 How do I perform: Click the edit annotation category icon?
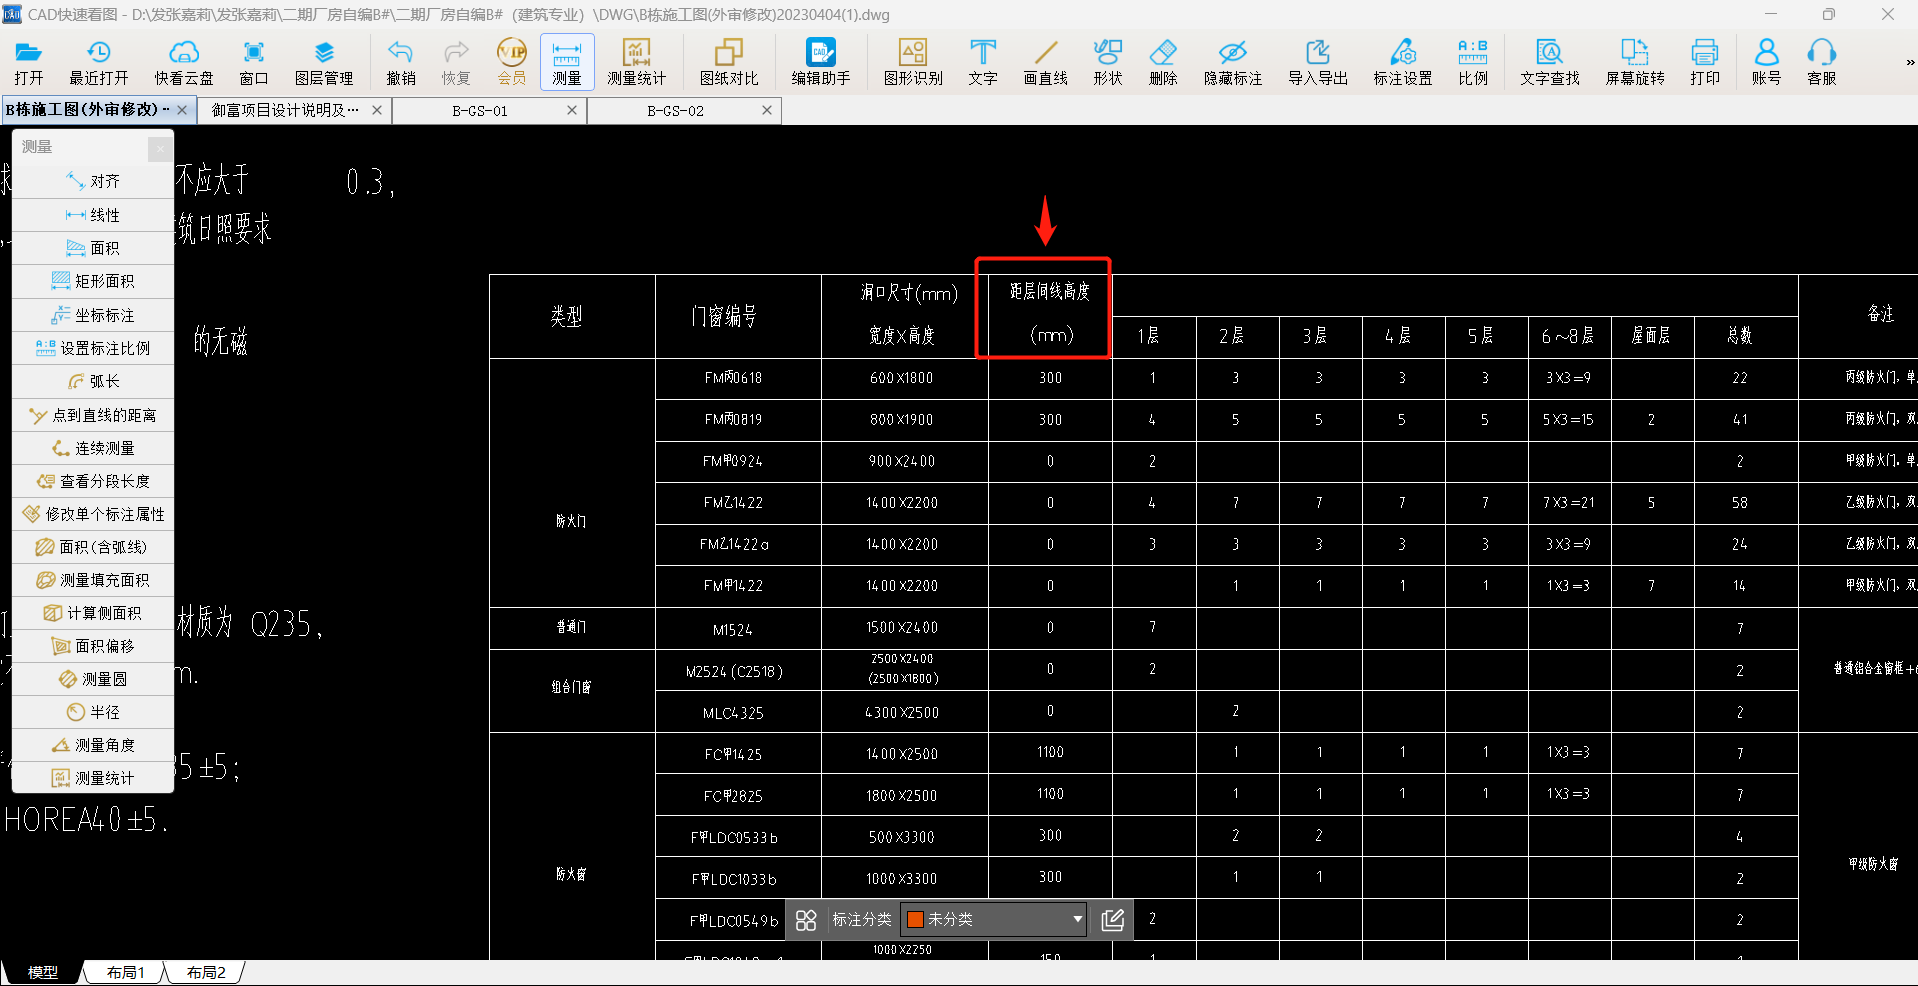pyautogui.click(x=1113, y=920)
